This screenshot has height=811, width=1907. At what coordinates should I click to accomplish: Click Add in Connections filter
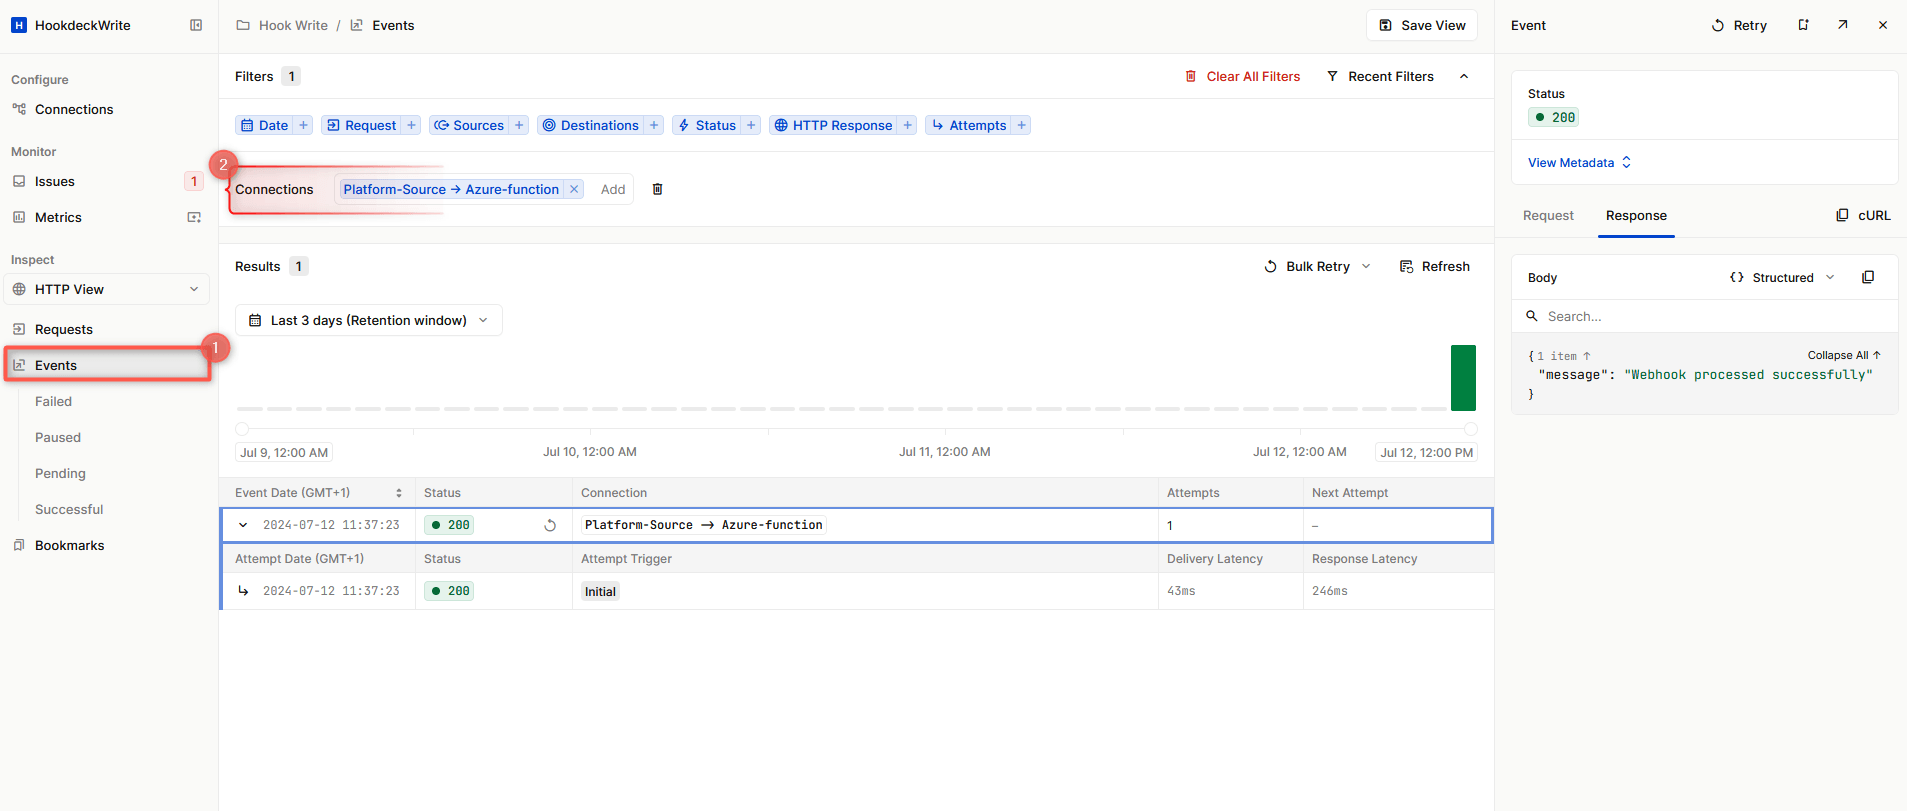coord(613,189)
